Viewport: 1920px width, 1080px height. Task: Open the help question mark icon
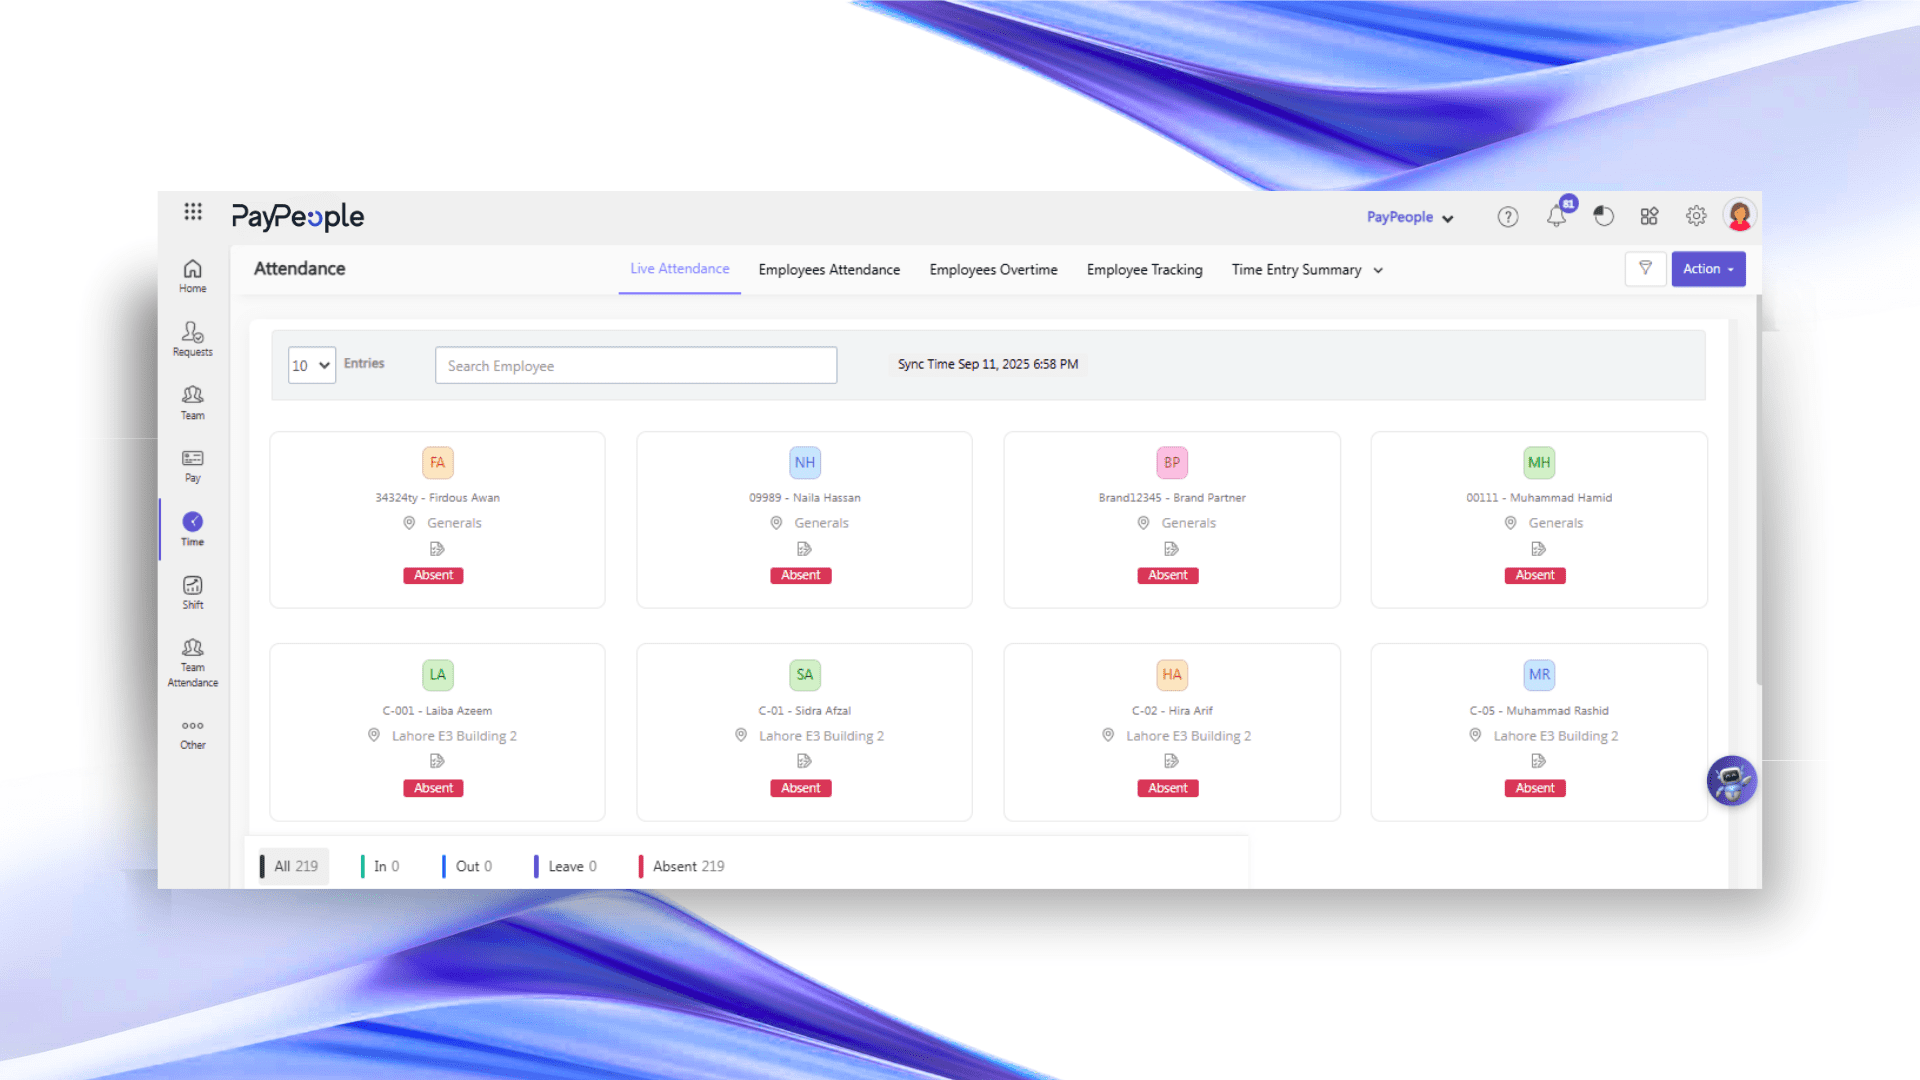coord(1507,217)
